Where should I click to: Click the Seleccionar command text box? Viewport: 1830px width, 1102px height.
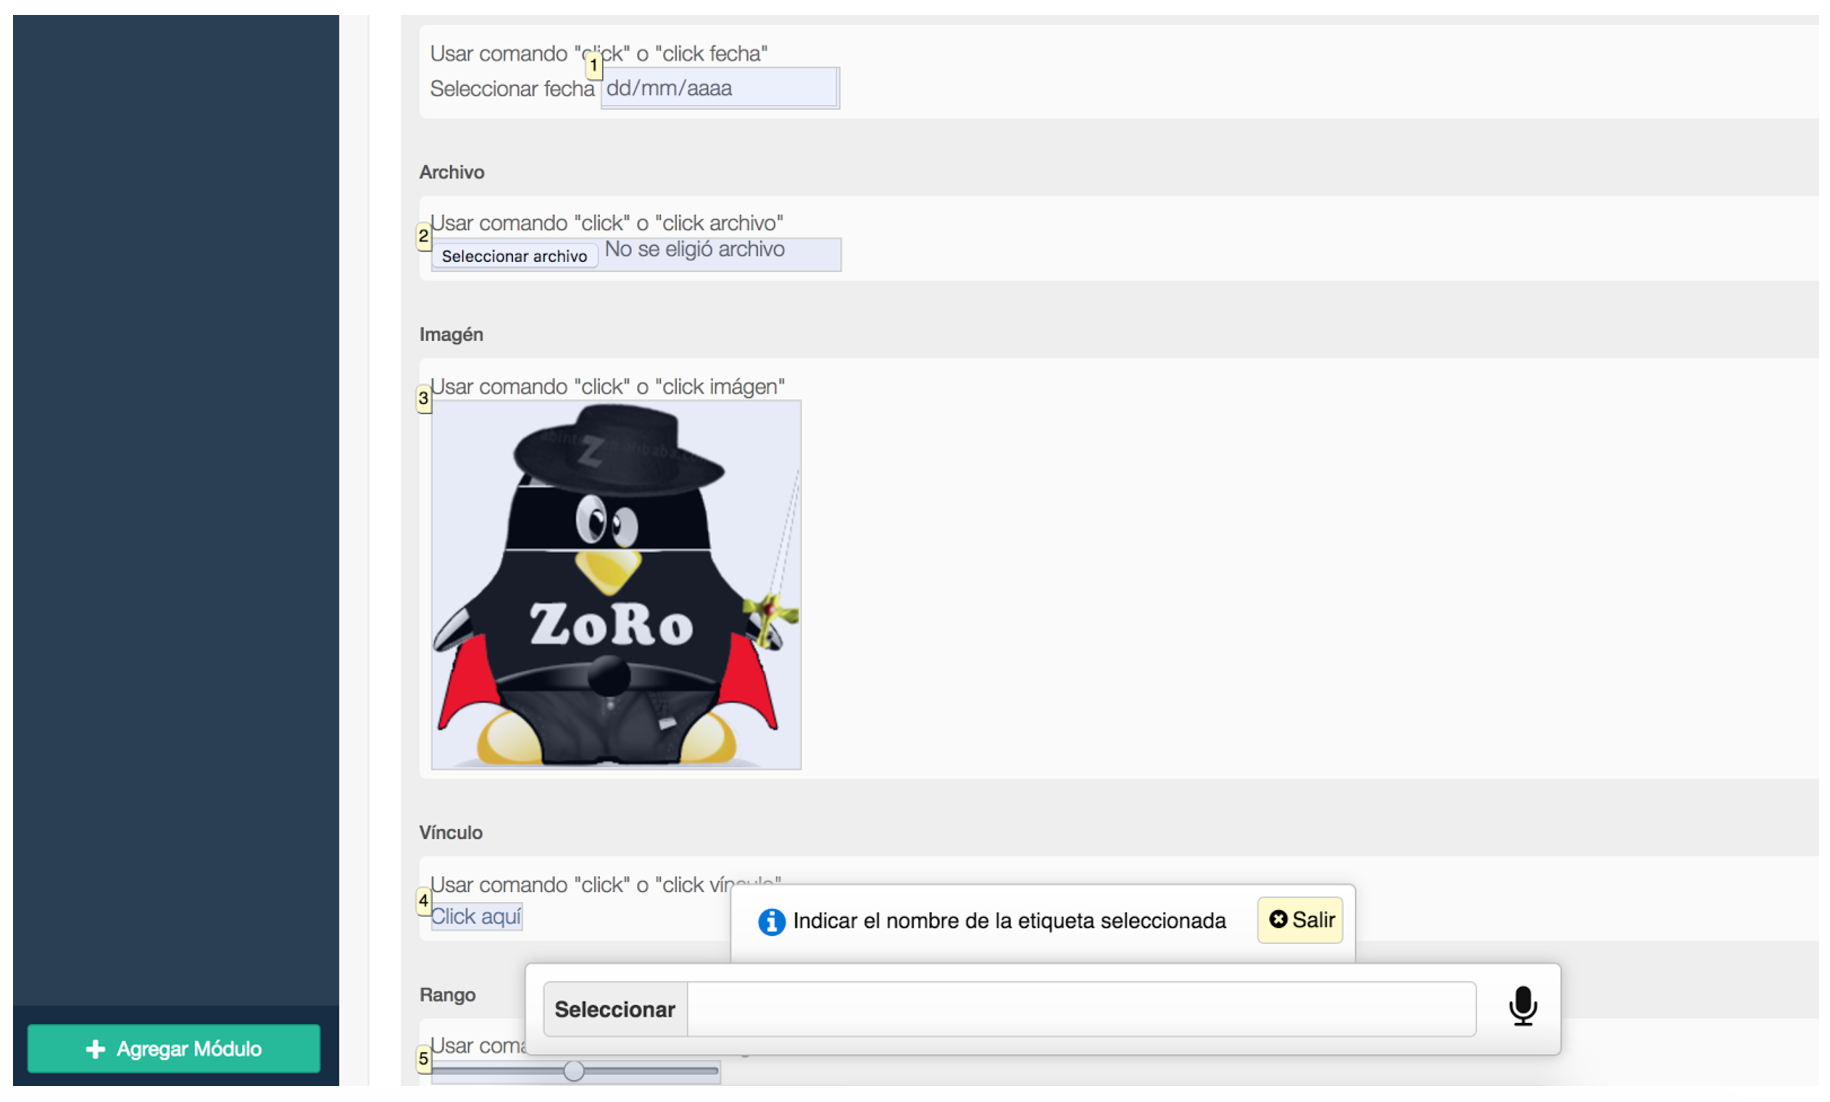click(1081, 1009)
